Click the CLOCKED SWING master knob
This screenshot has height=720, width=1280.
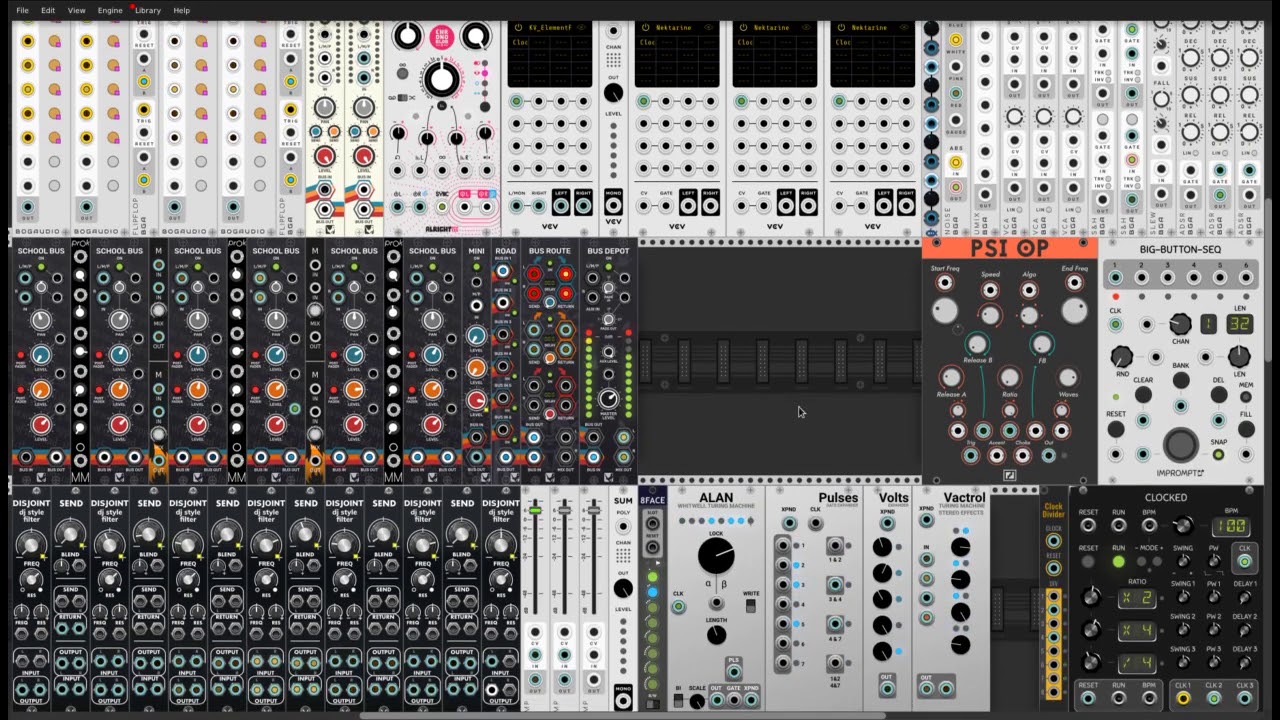[x=1183, y=561]
